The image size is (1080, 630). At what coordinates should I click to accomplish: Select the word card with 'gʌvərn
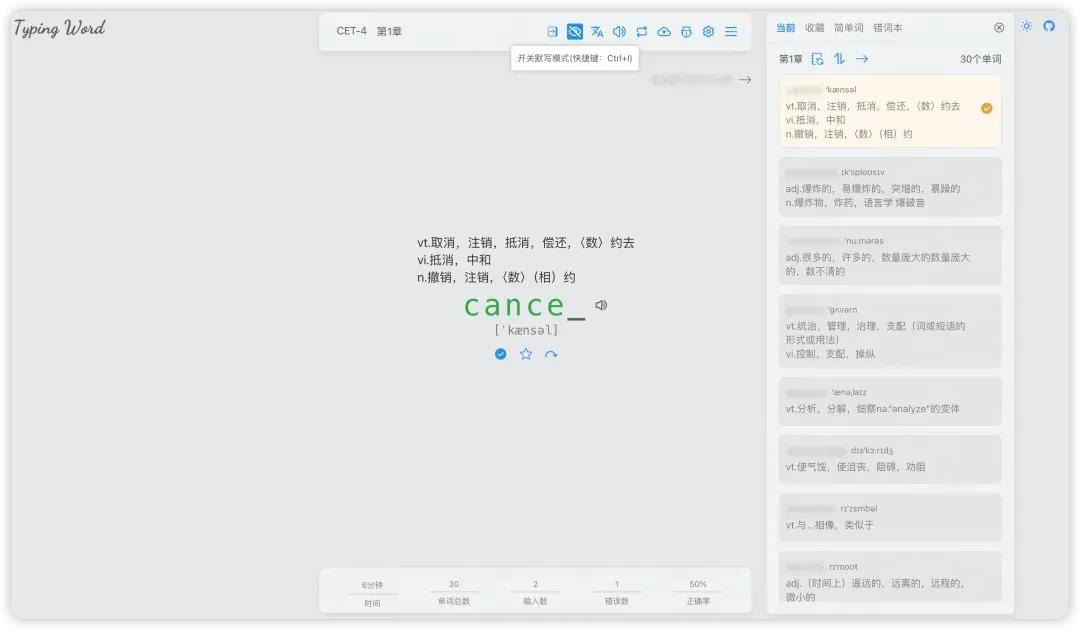pos(890,331)
